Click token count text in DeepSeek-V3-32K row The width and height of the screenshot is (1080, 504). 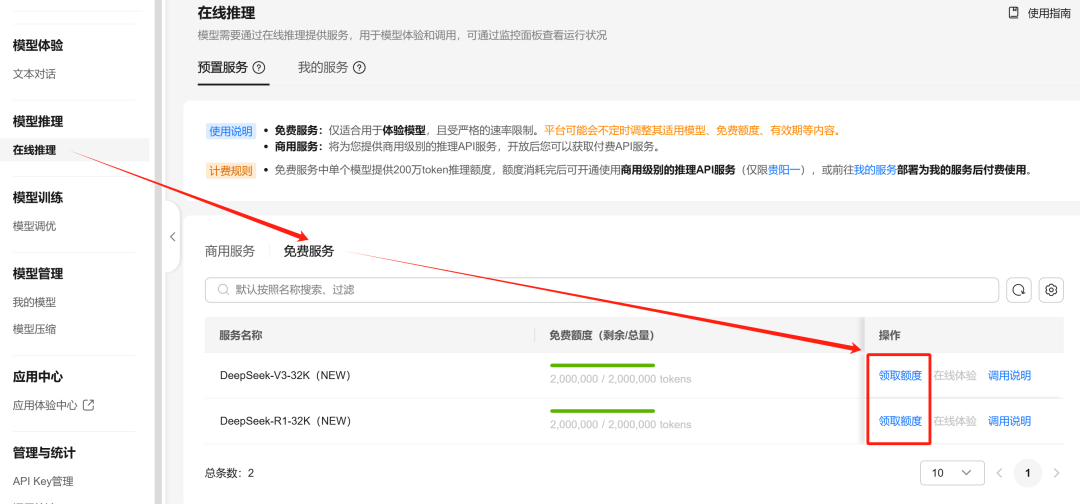[x=621, y=379]
